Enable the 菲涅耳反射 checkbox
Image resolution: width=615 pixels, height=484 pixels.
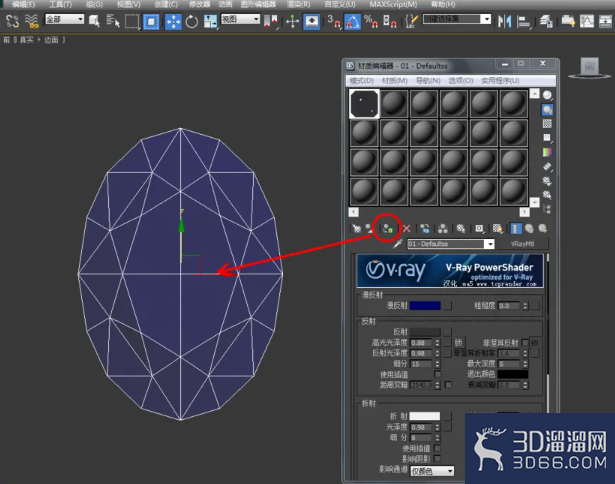point(525,343)
